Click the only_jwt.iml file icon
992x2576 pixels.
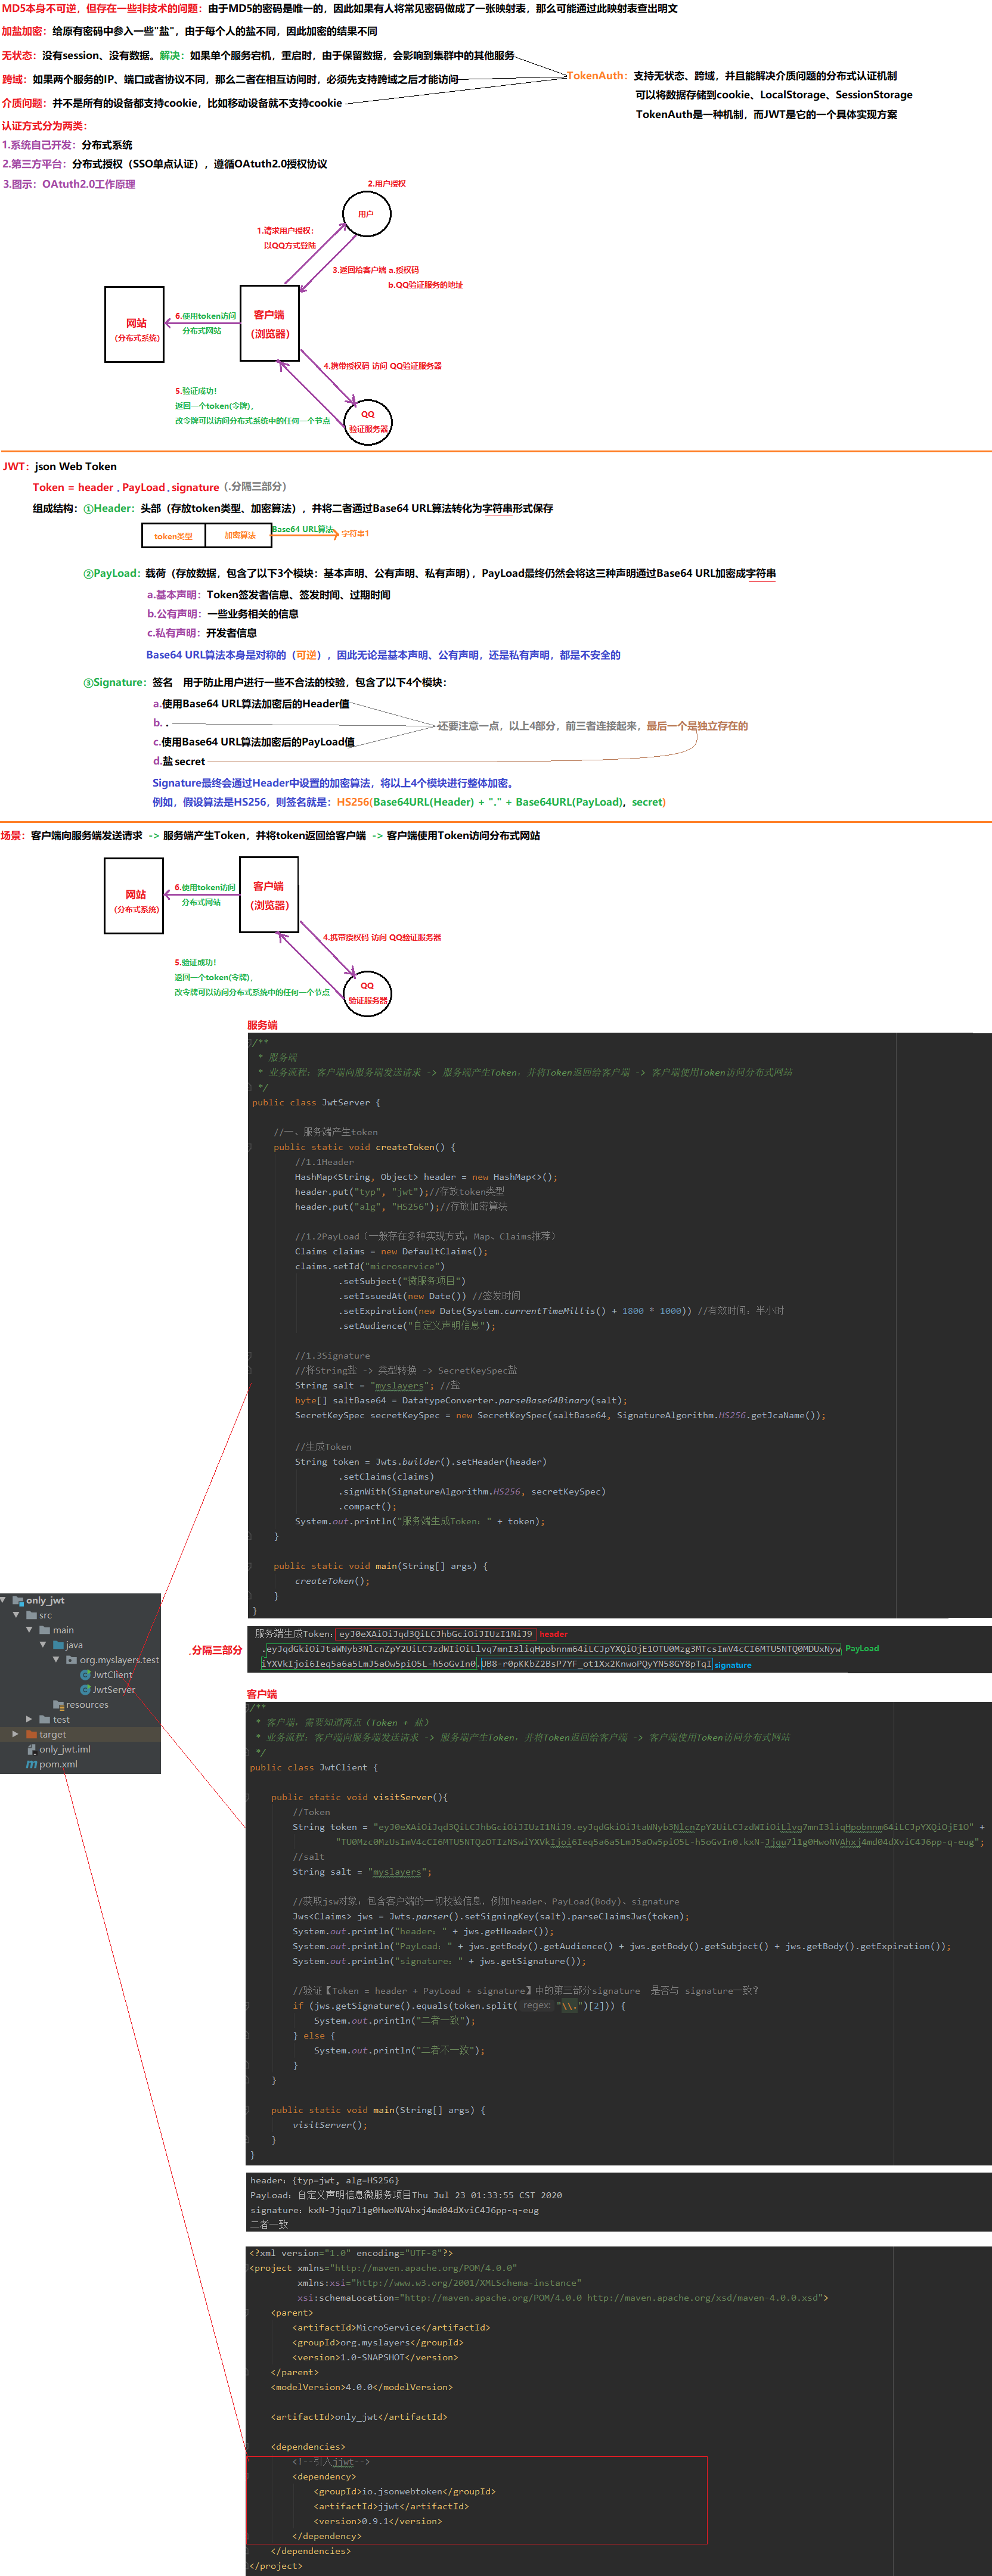(31, 1749)
